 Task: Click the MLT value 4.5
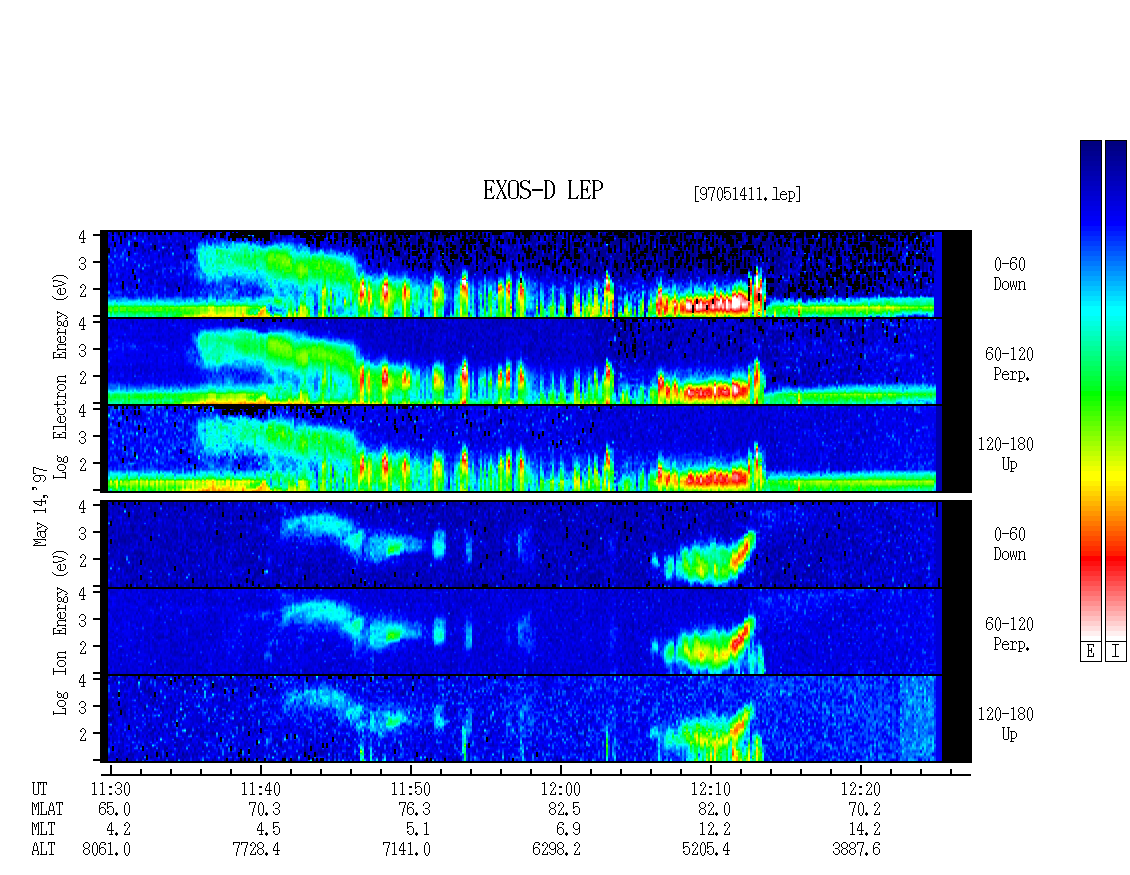tap(269, 830)
